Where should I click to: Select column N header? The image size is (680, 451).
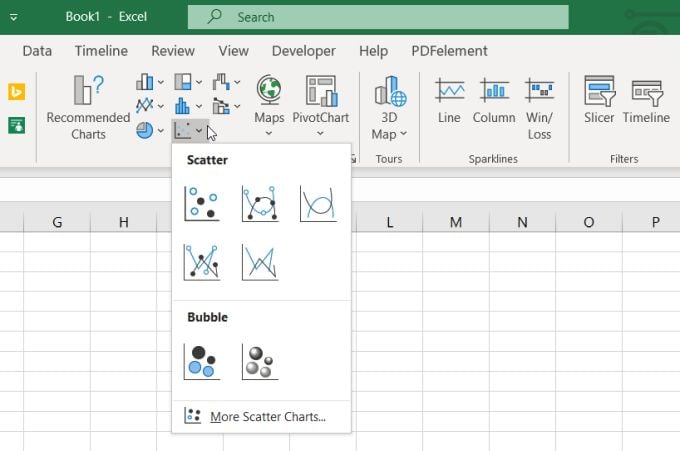tap(522, 222)
